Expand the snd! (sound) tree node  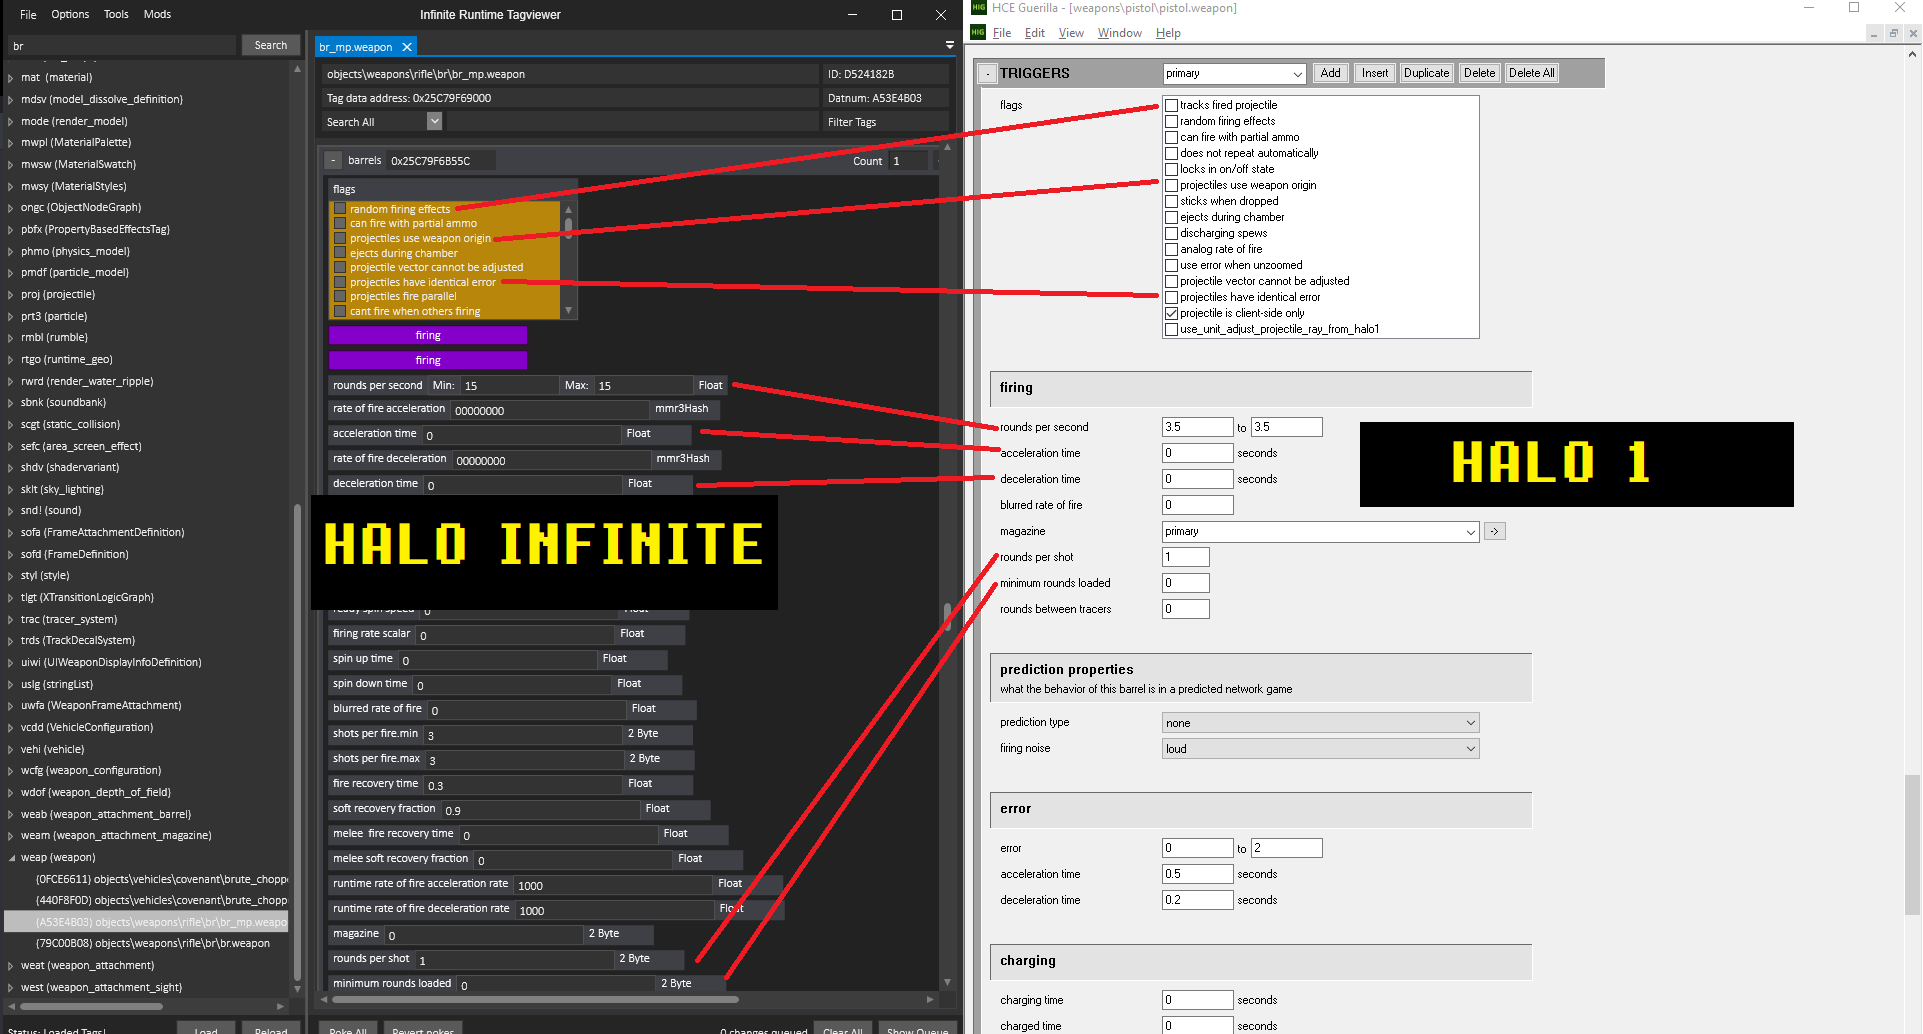point(11,511)
